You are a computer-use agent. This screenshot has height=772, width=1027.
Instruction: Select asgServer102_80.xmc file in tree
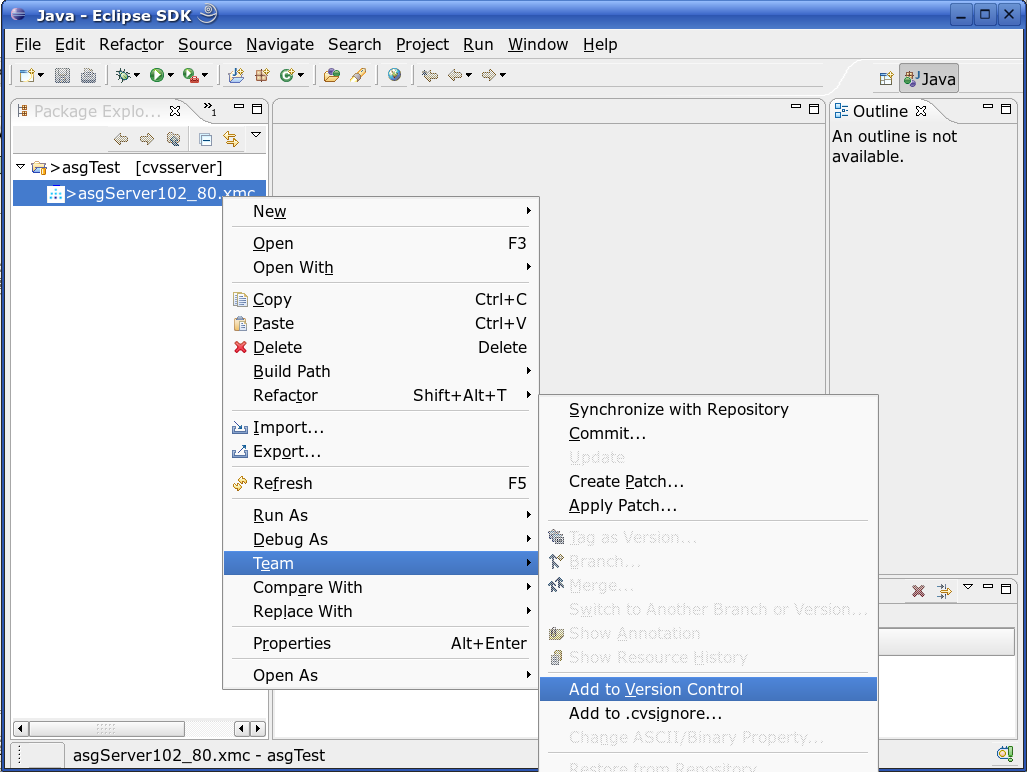(x=140, y=193)
